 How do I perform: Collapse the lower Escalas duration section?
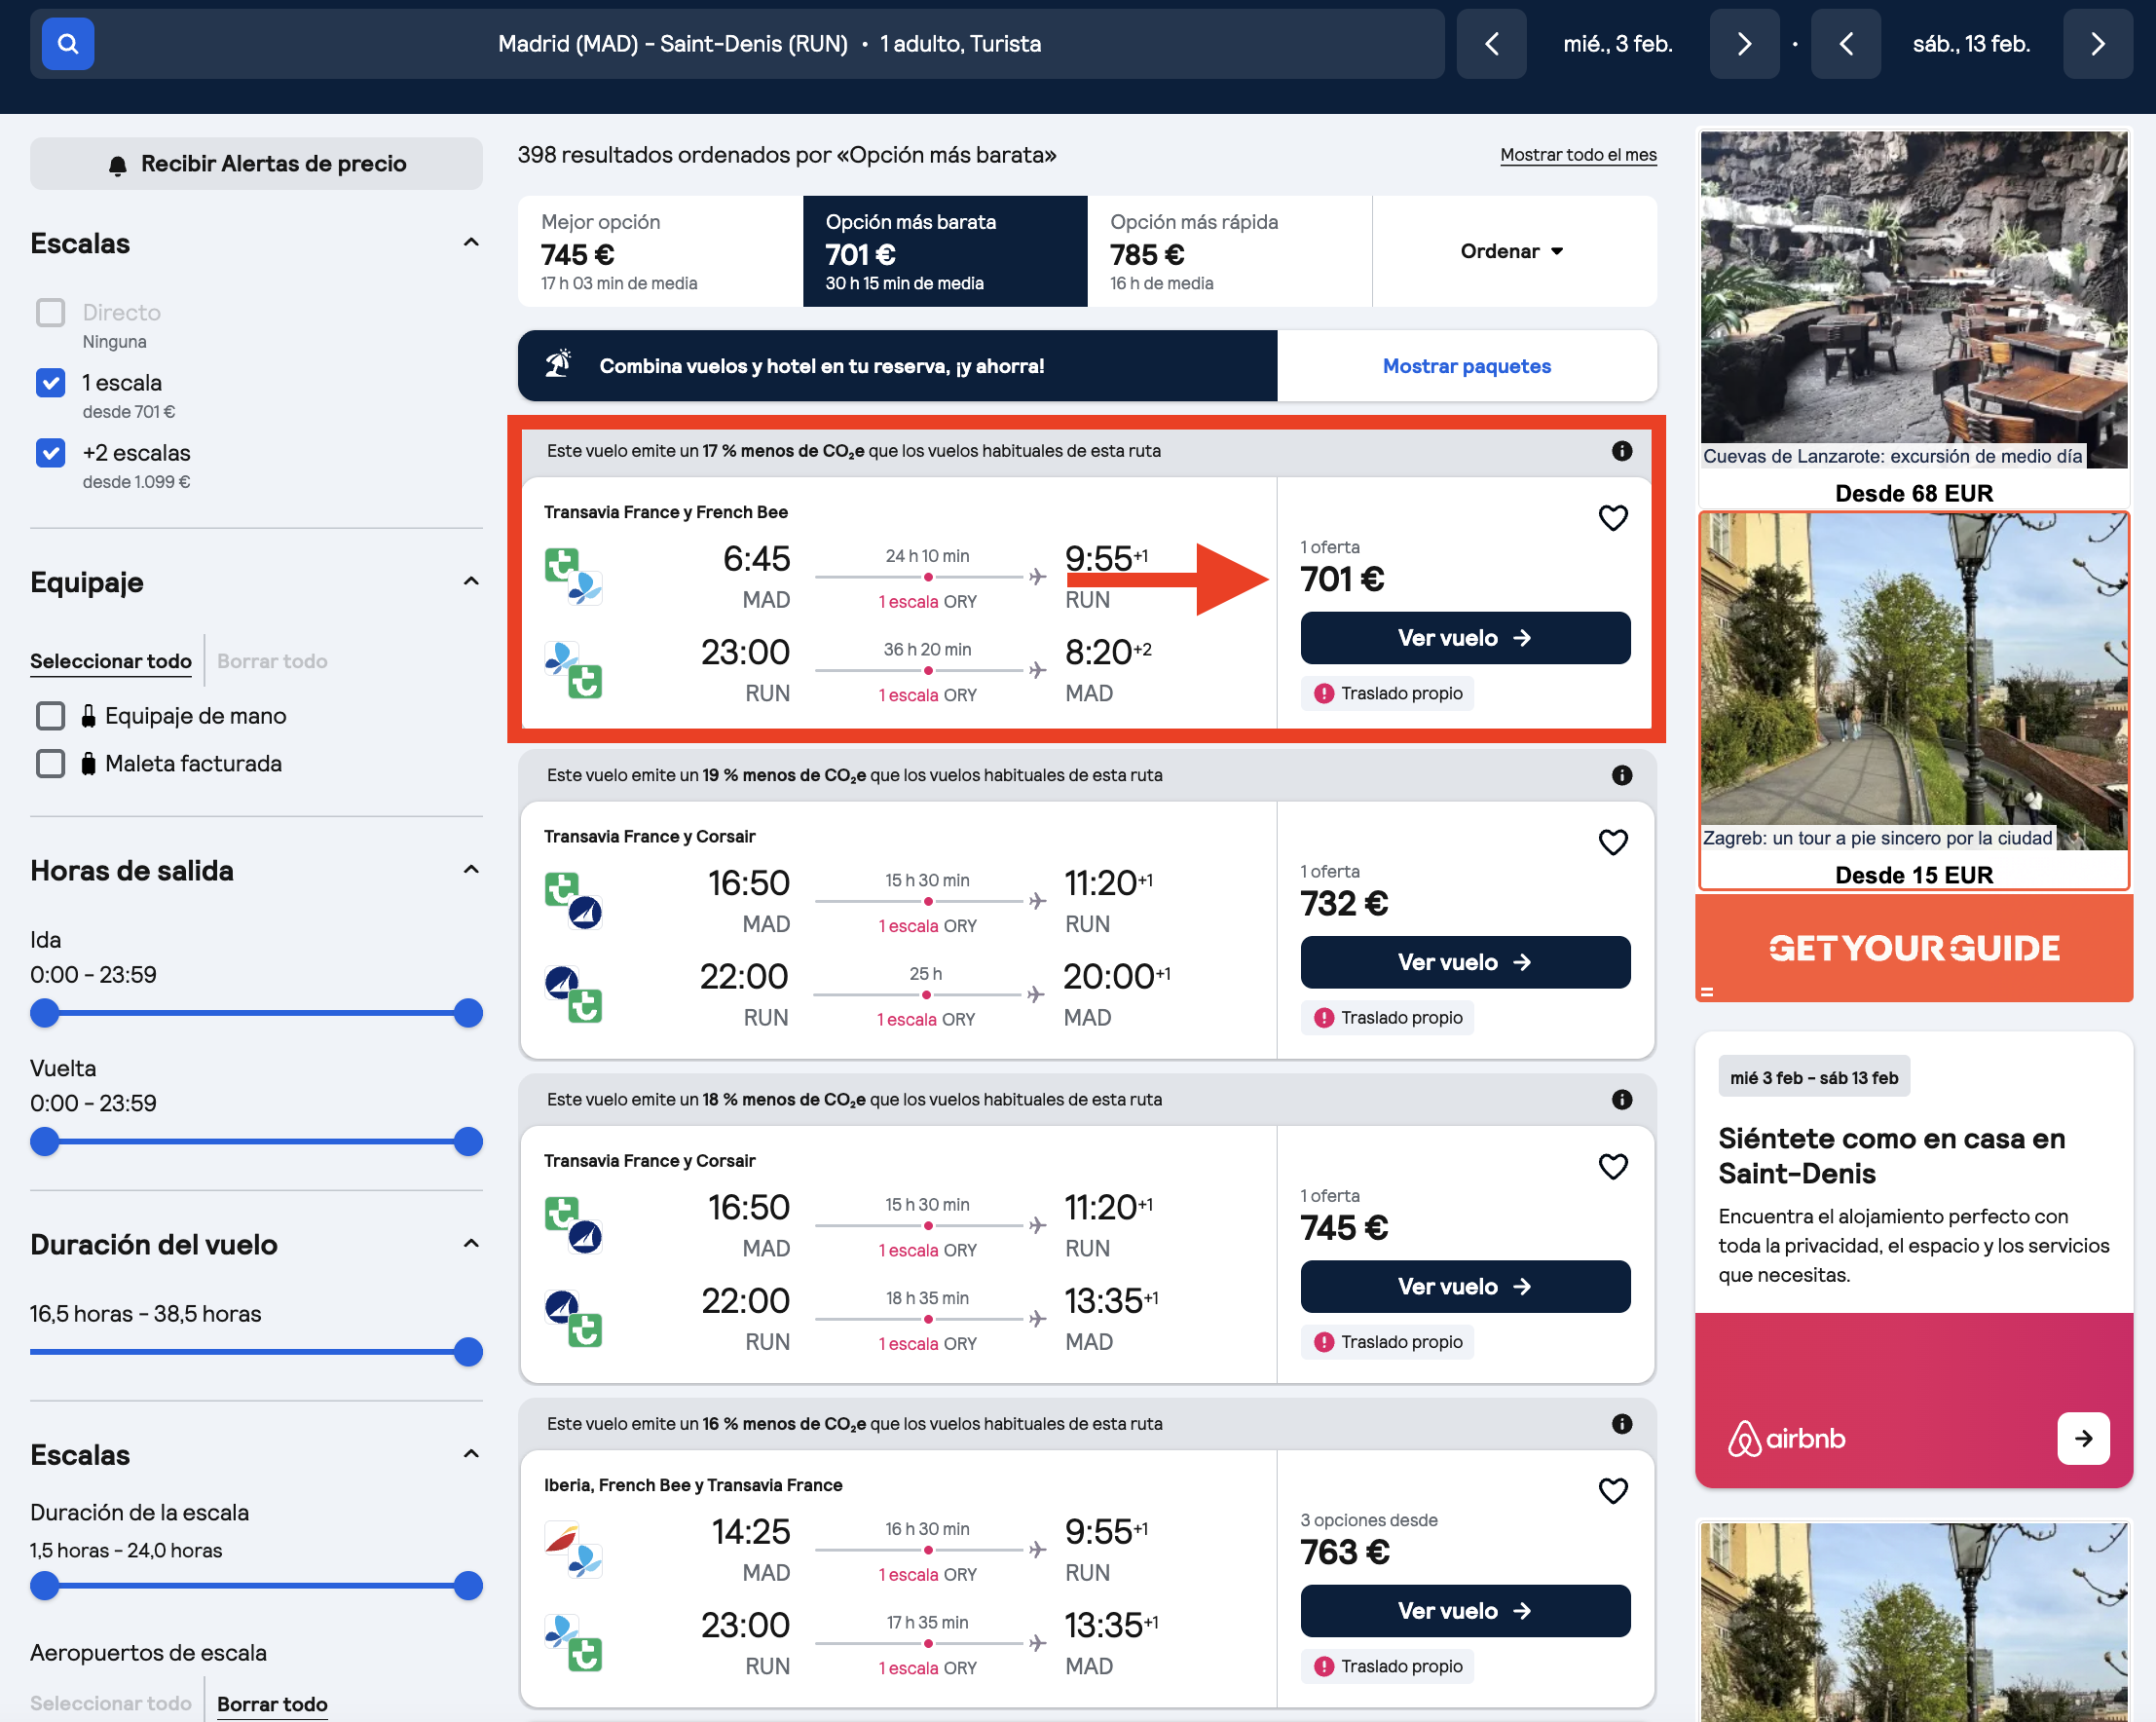471,1454
